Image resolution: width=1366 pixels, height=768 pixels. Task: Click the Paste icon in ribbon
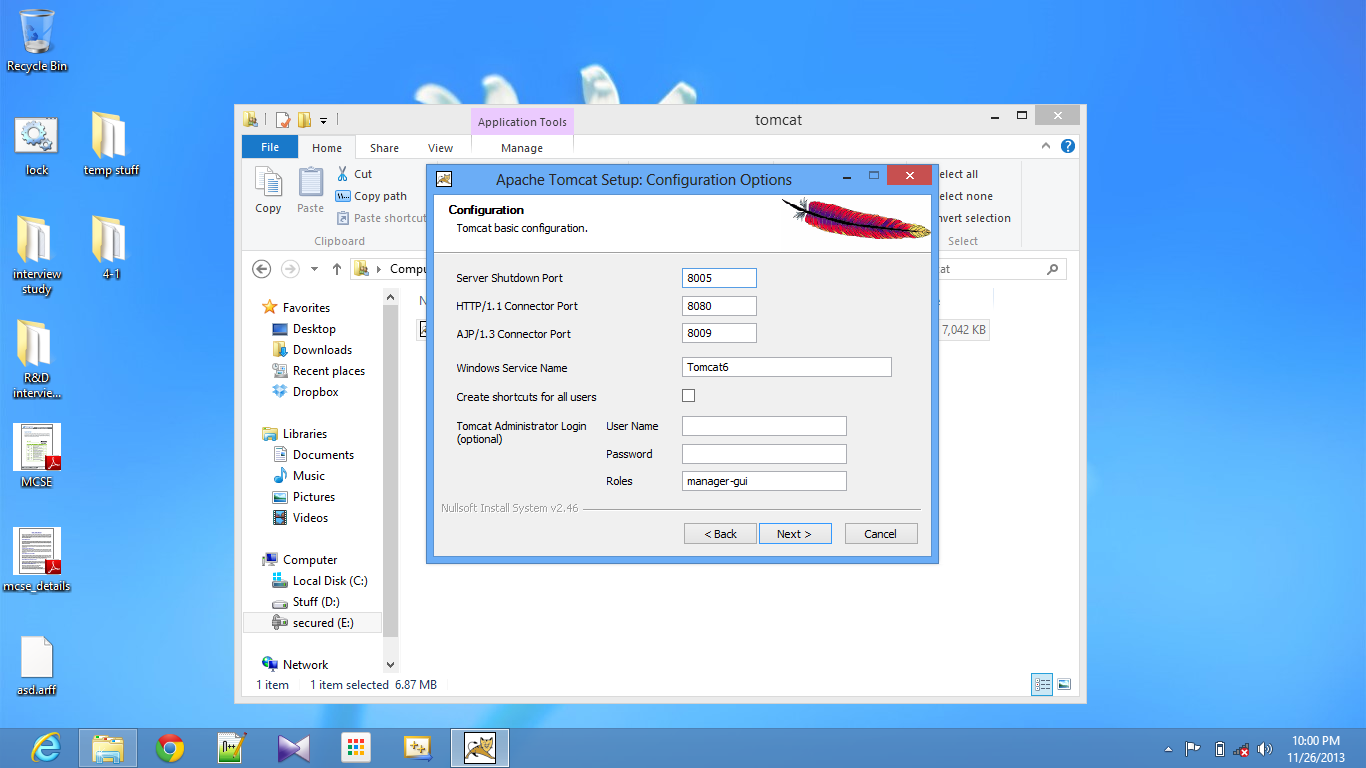311,190
